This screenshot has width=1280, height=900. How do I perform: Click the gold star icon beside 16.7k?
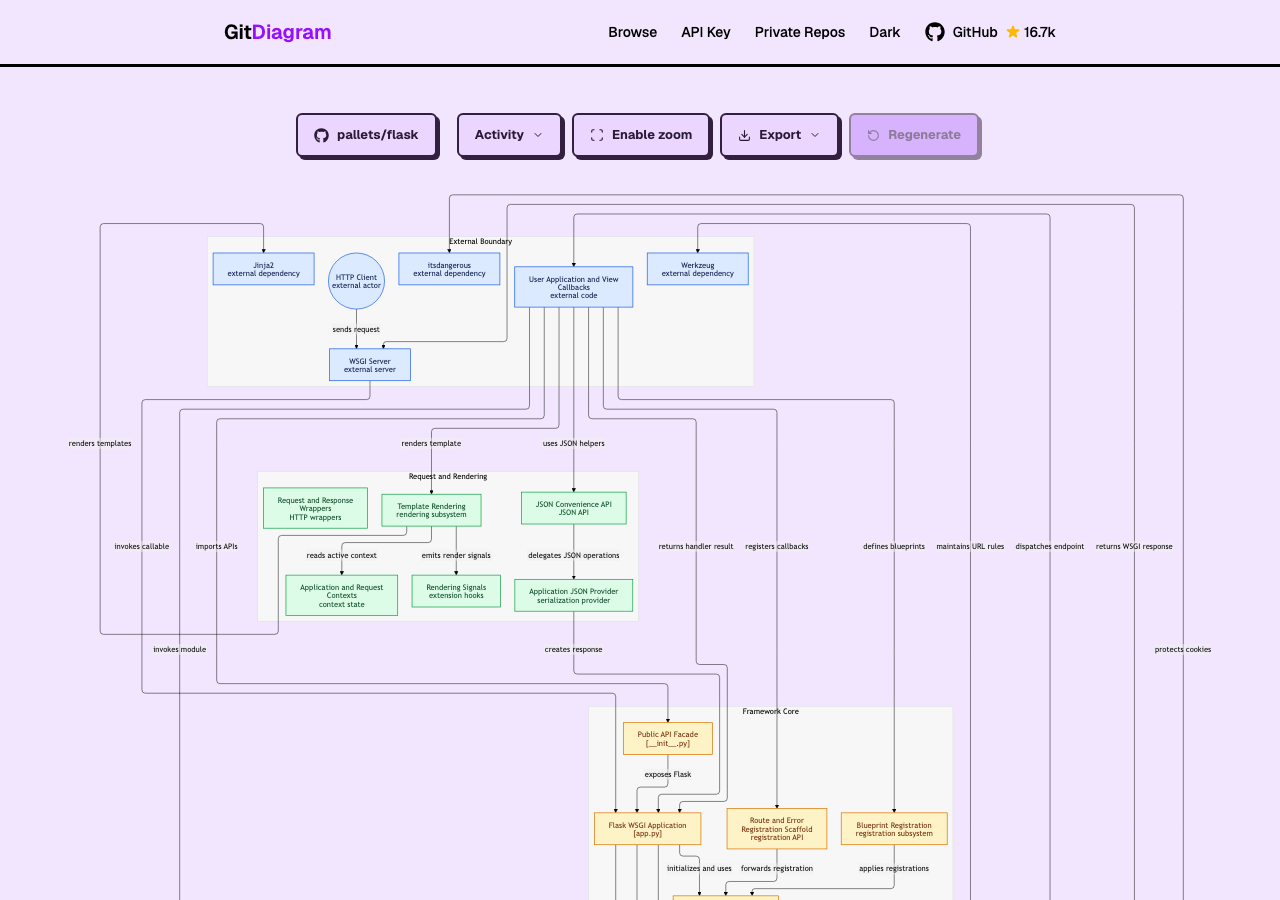point(1013,32)
